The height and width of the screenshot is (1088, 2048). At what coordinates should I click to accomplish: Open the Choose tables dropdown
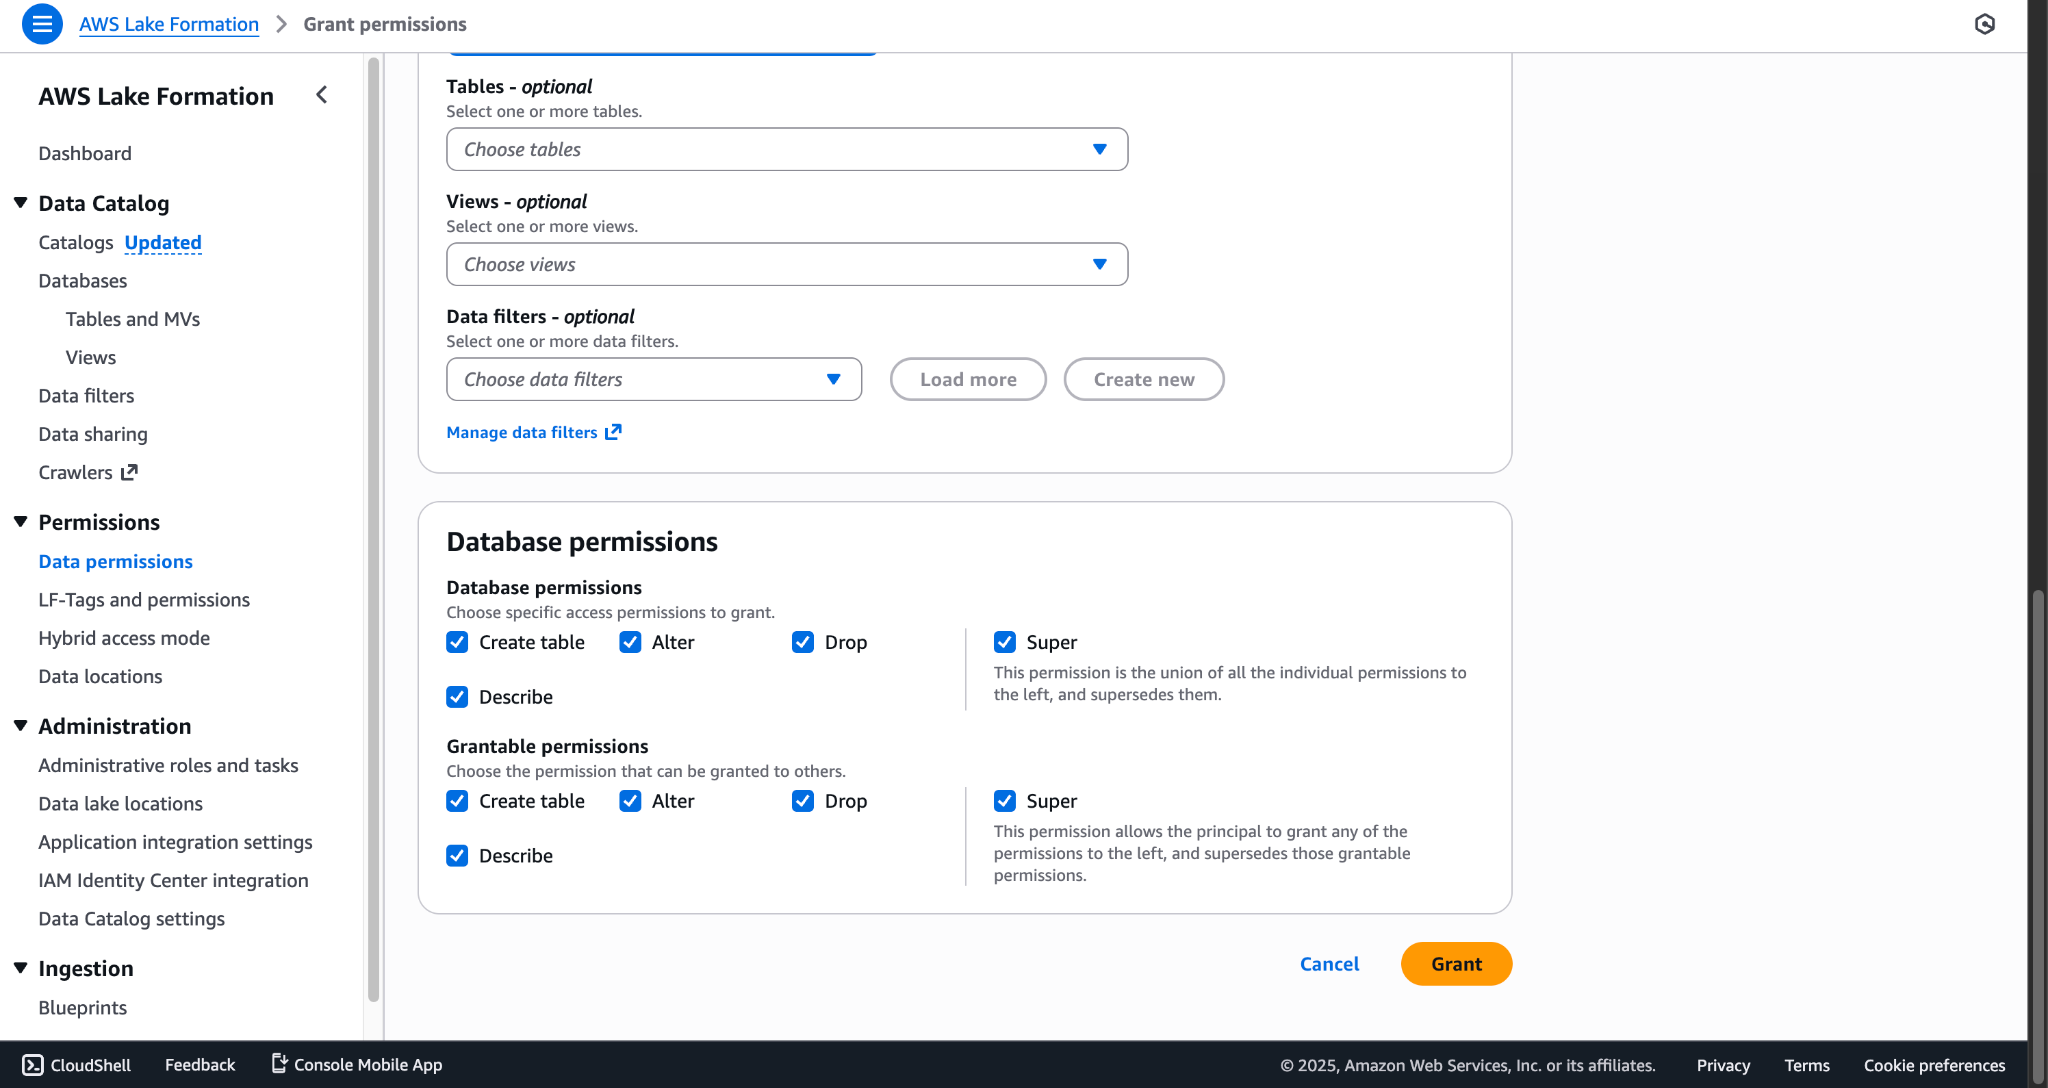787,149
